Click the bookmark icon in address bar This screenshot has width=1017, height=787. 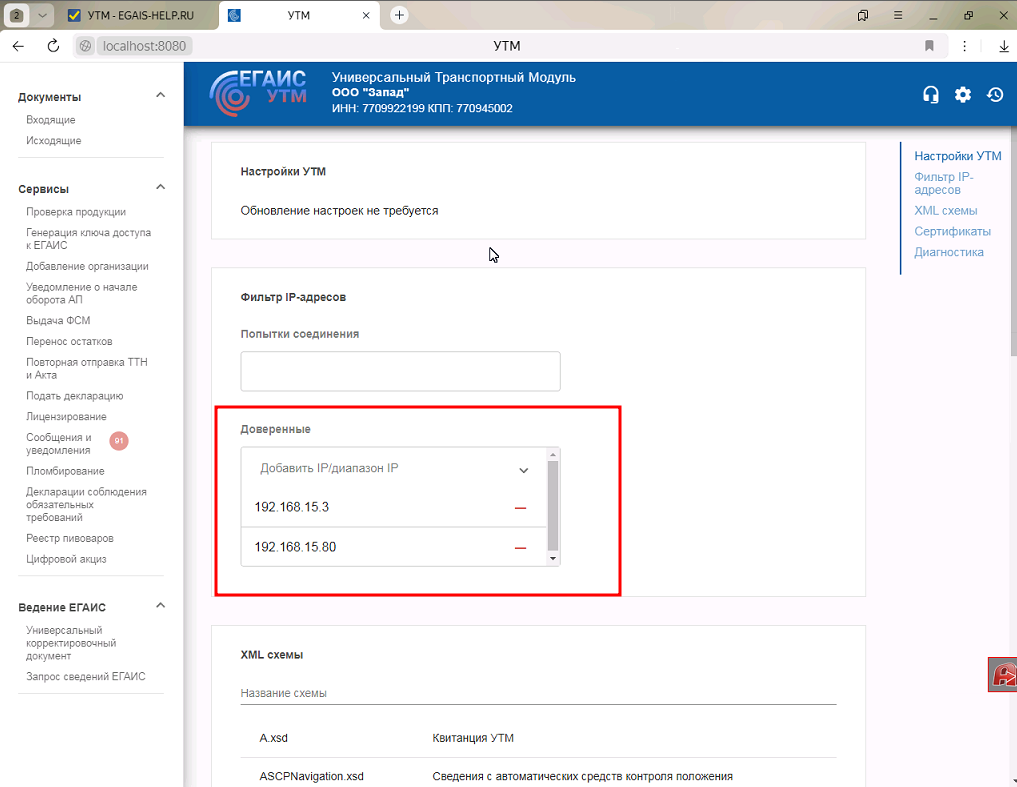[929, 46]
